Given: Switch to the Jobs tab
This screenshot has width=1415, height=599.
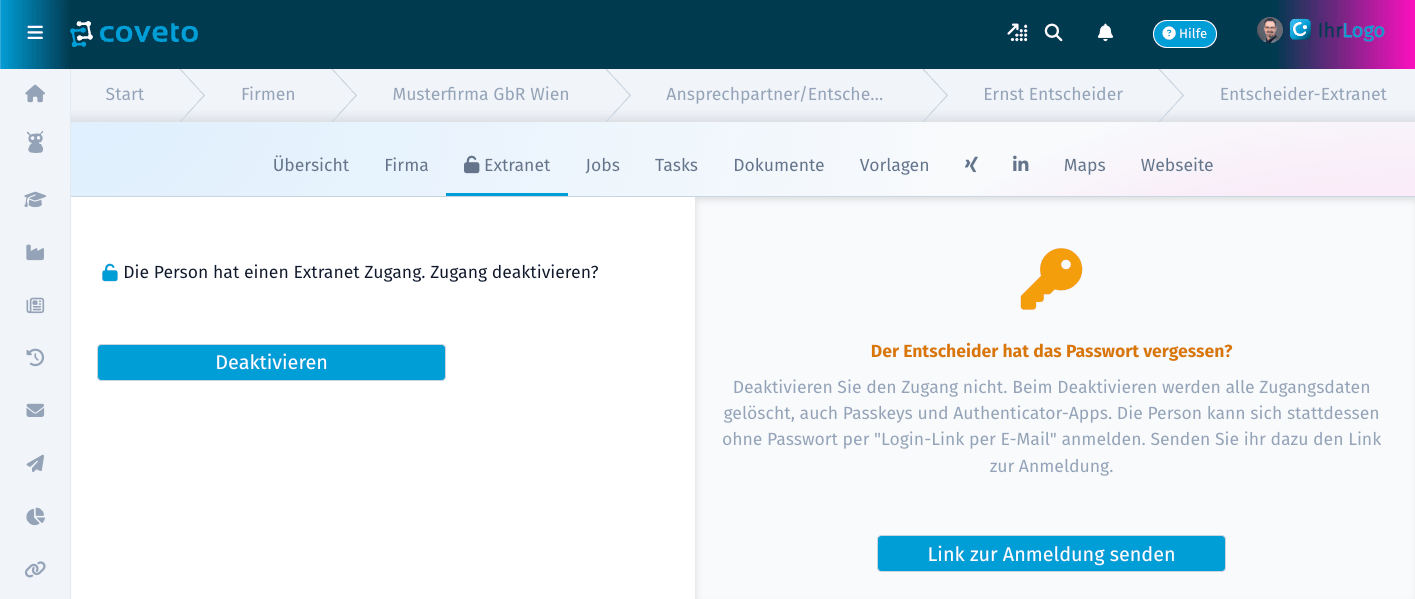Looking at the screenshot, I should tap(603, 165).
